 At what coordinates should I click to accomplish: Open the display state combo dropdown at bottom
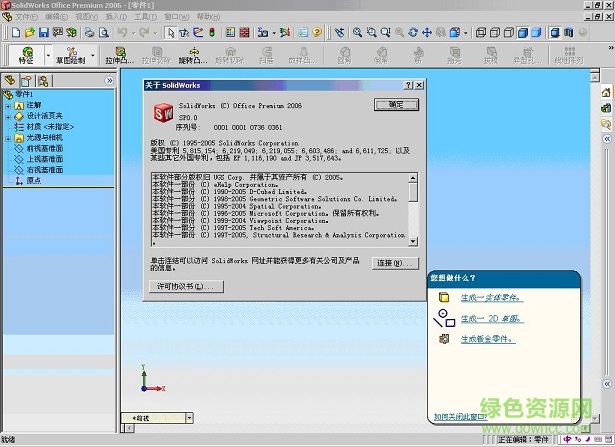point(189,418)
